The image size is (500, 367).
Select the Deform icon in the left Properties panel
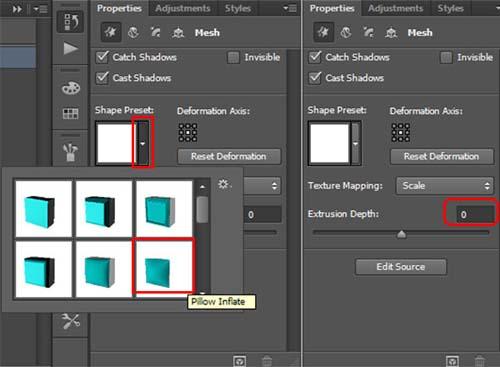[133, 33]
